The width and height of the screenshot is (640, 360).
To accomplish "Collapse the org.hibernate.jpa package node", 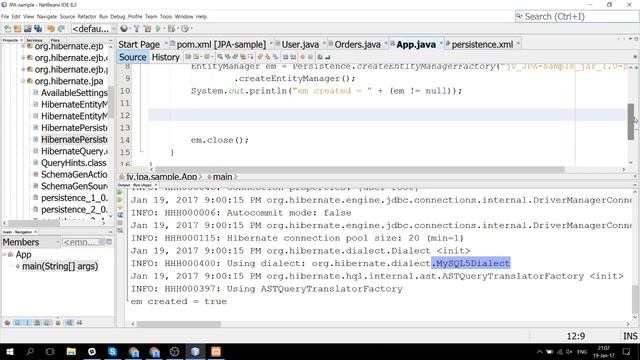I will [x=23, y=81].
